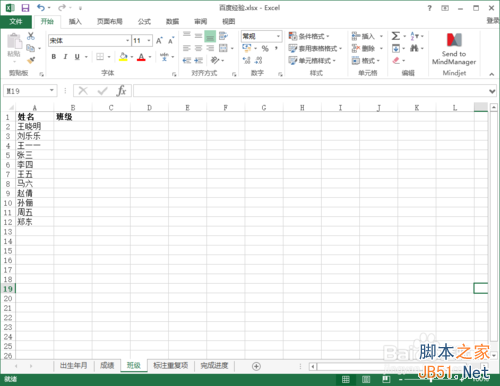This screenshot has width=500, height=386.
Task: Toggle top vertical alignment
Action: [x=187, y=35]
